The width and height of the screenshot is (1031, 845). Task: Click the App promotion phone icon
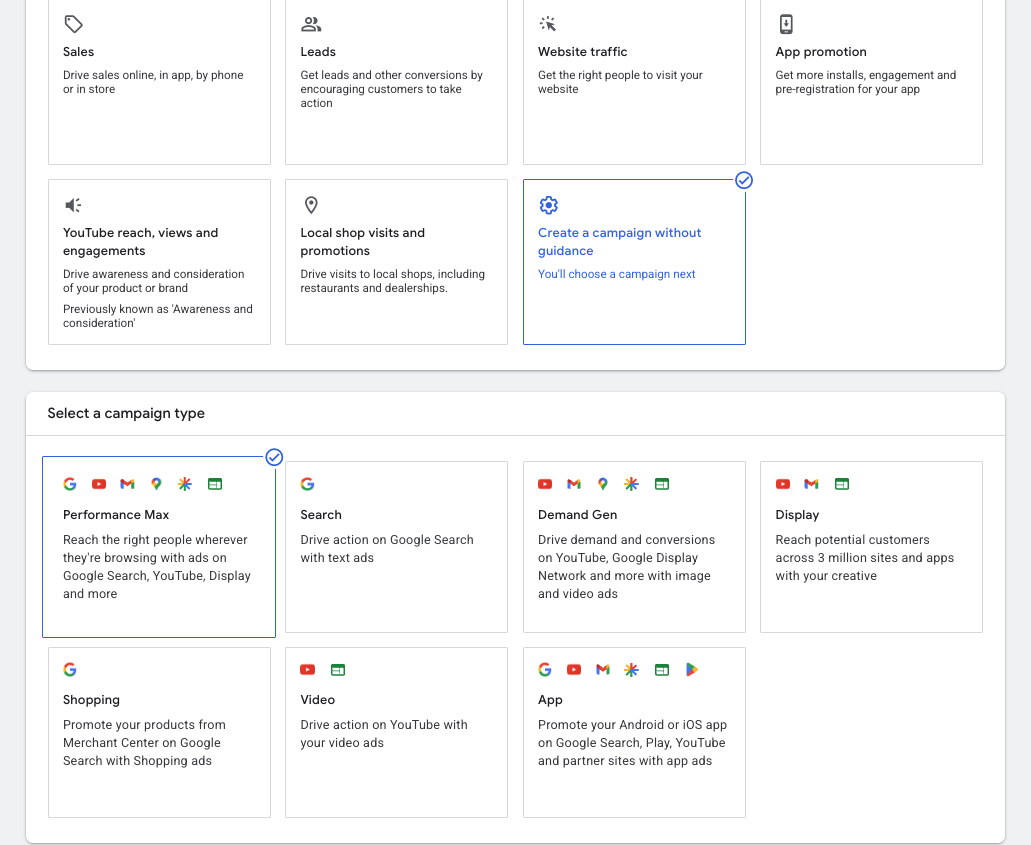point(786,24)
